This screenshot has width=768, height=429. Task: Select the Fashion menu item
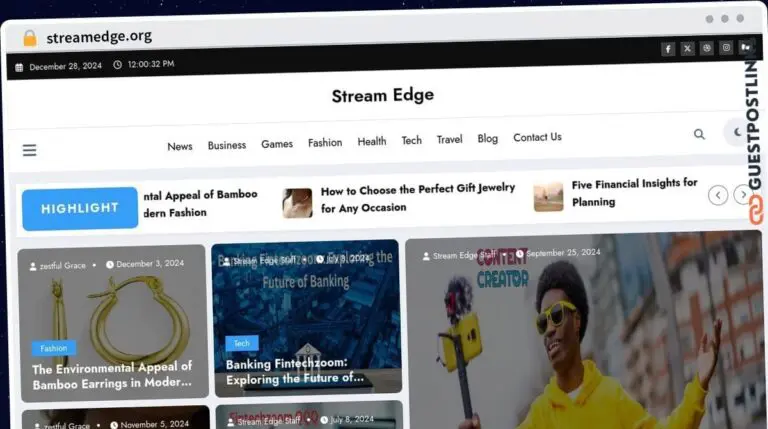pyautogui.click(x=325, y=143)
